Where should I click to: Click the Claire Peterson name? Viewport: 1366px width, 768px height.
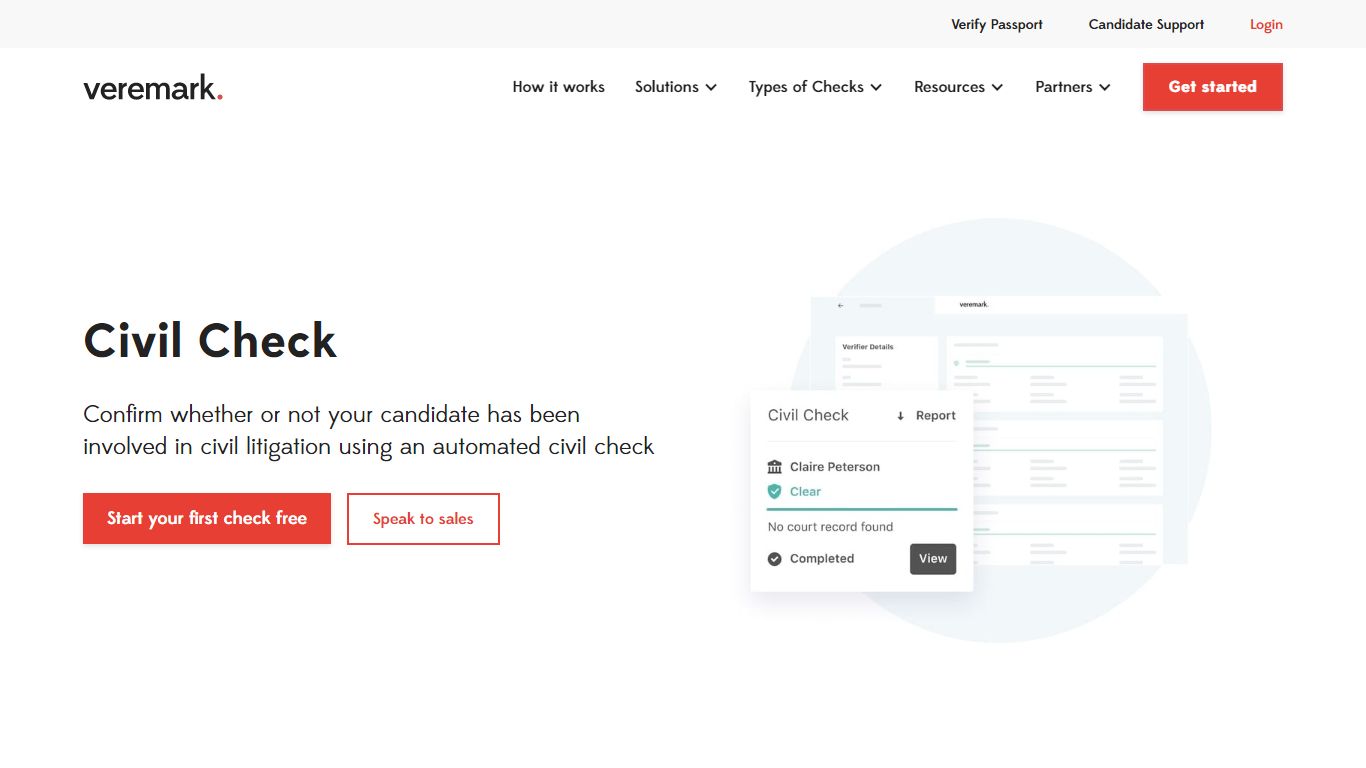835,467
